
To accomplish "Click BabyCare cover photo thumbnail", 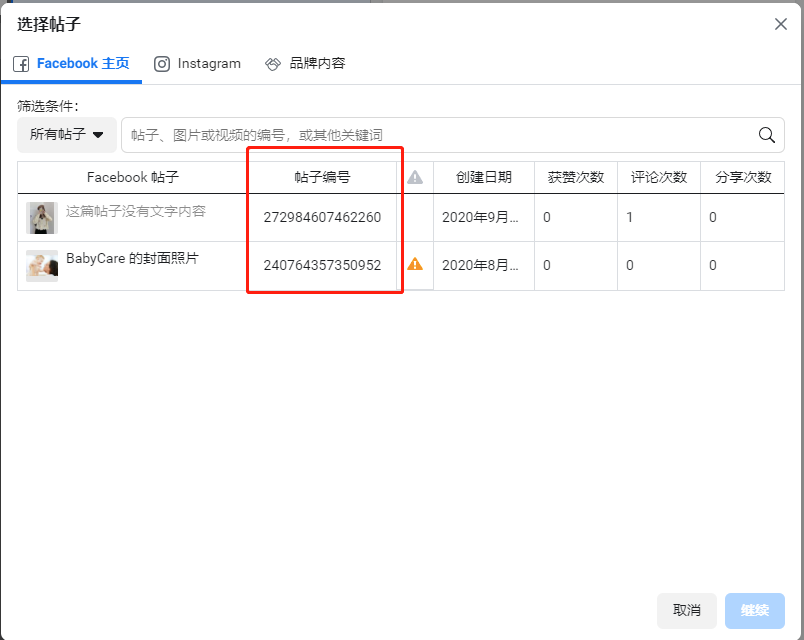I will click(42, 265).
